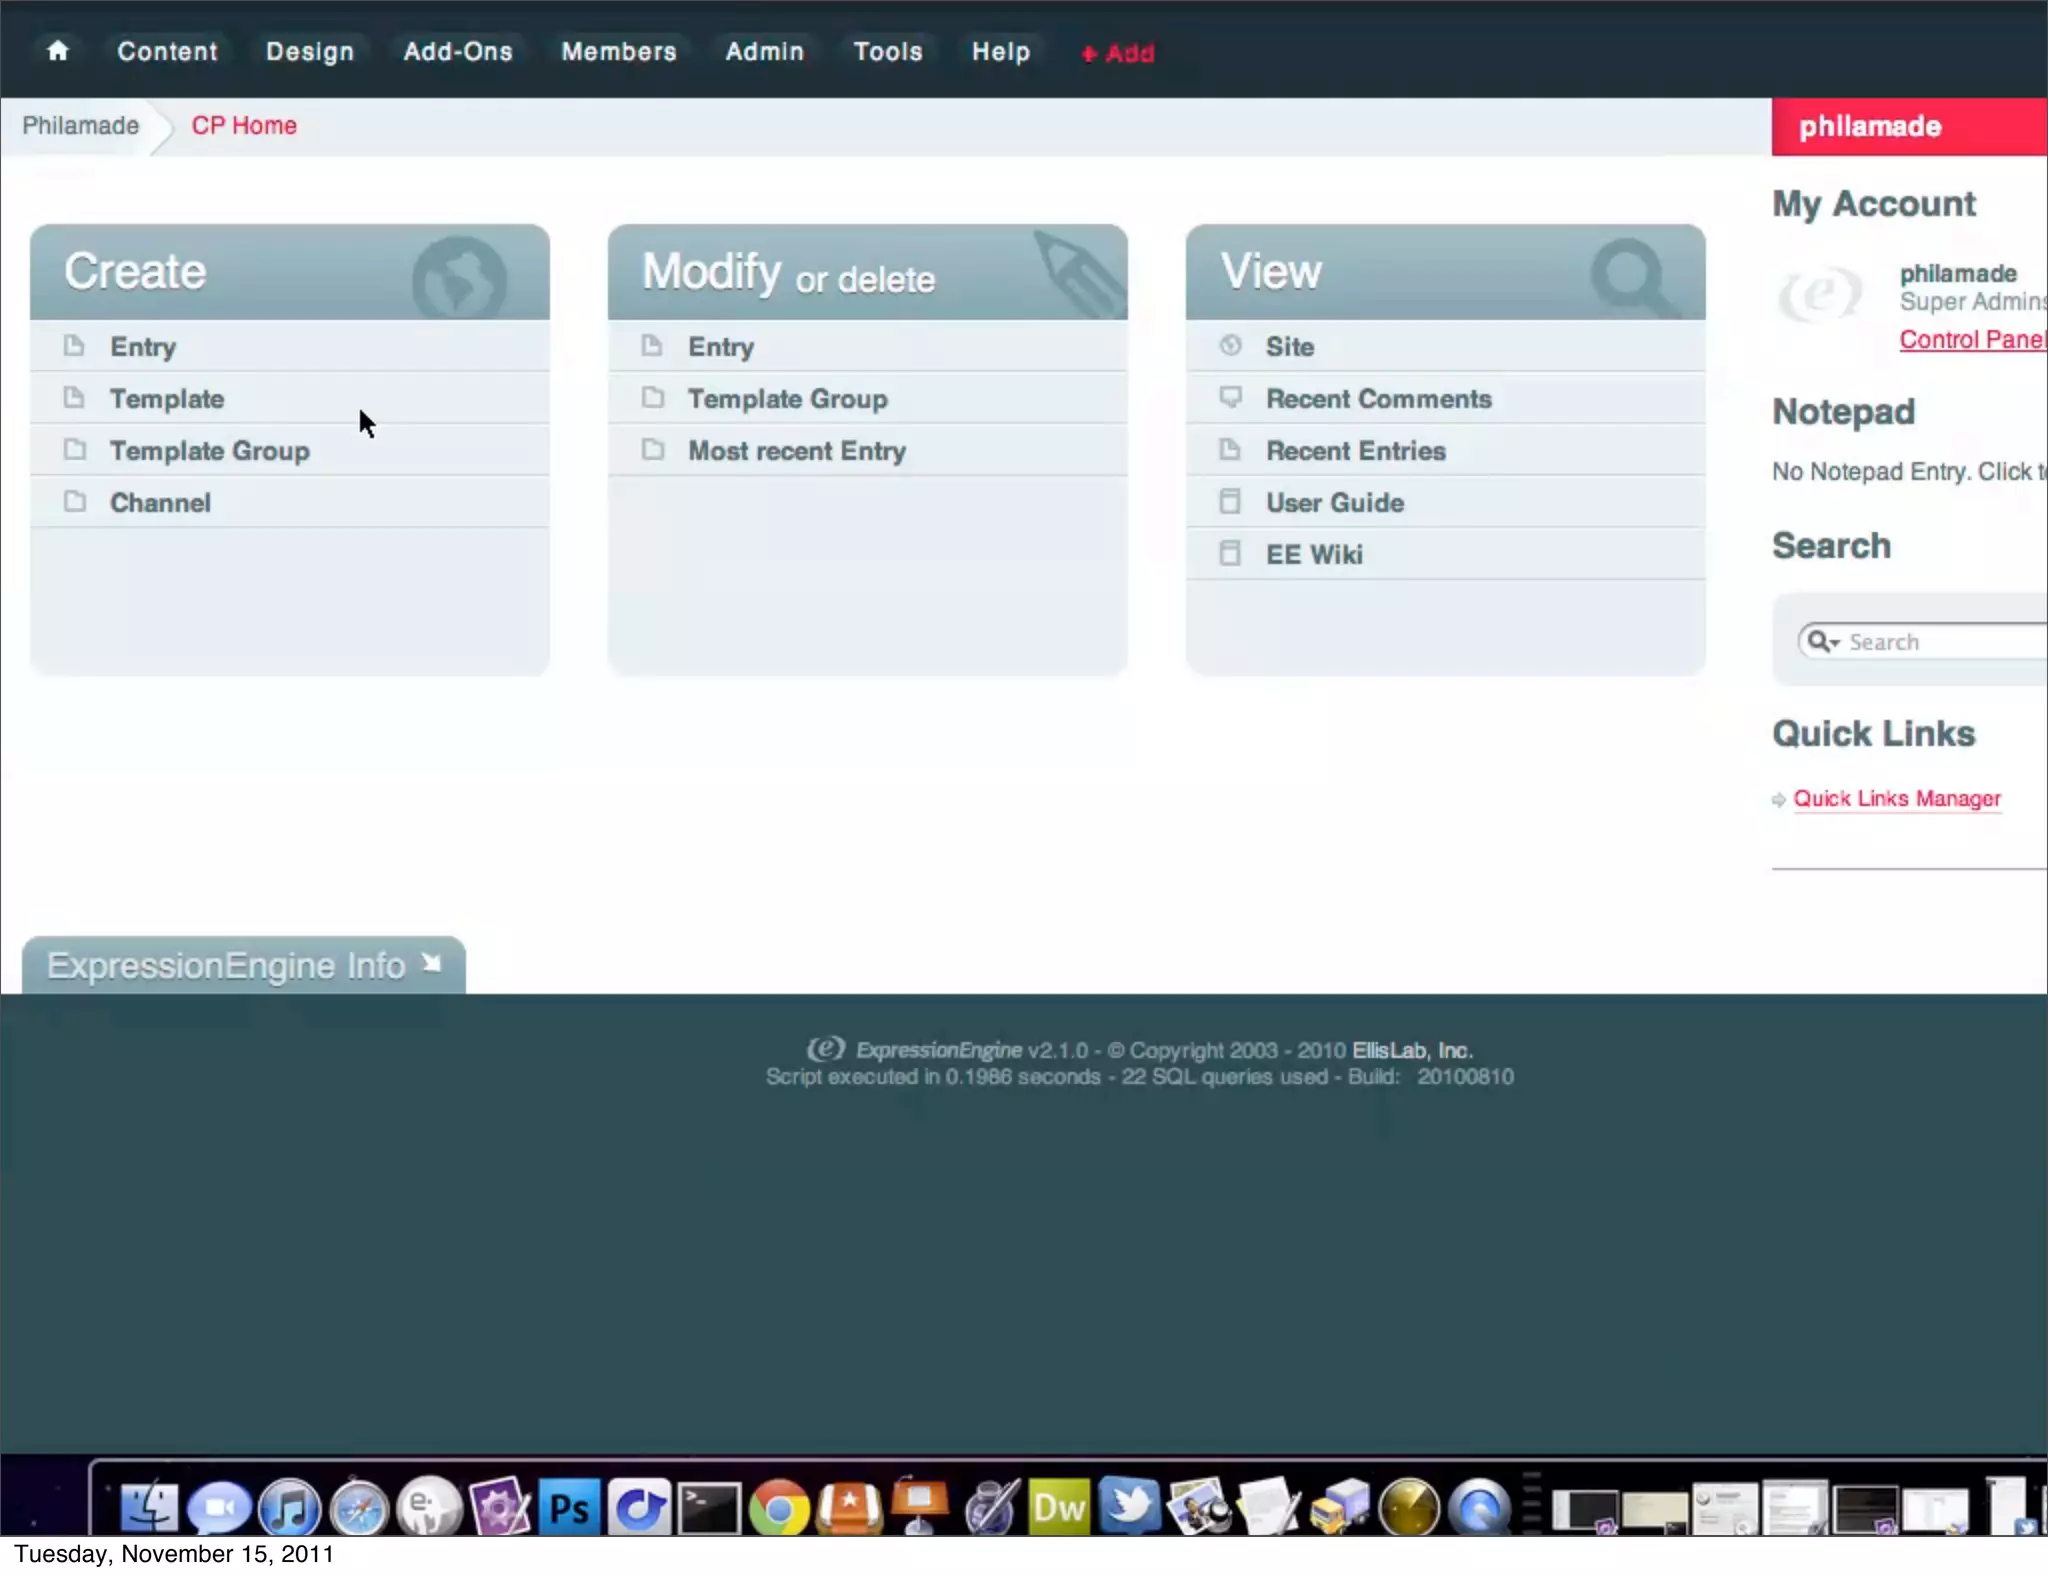Click the circular icon beside Site

1230,345
